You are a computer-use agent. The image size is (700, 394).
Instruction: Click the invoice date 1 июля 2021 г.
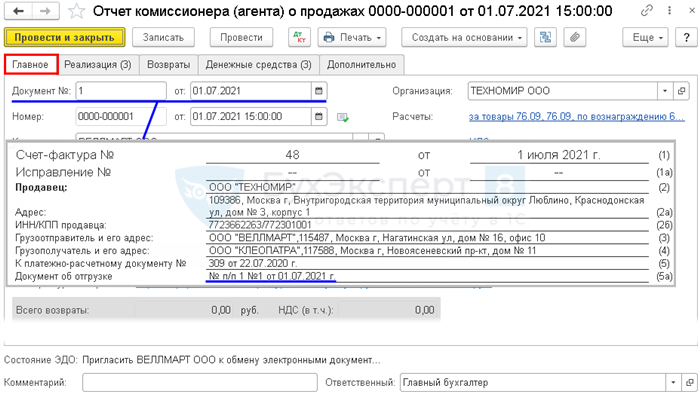[559, 155]
